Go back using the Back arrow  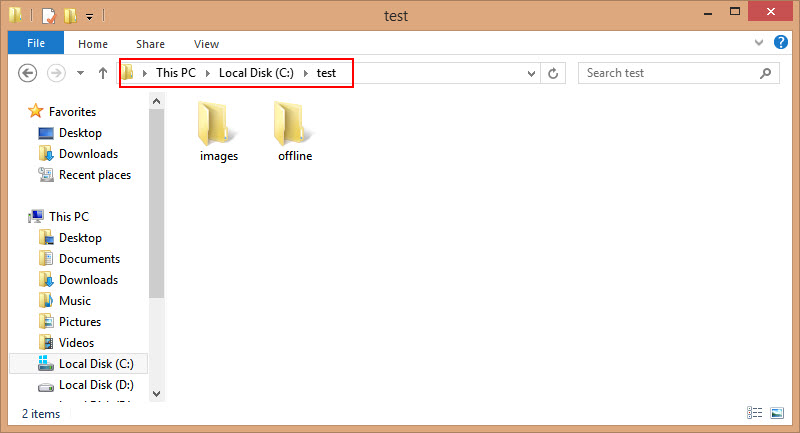coord(28,73)
